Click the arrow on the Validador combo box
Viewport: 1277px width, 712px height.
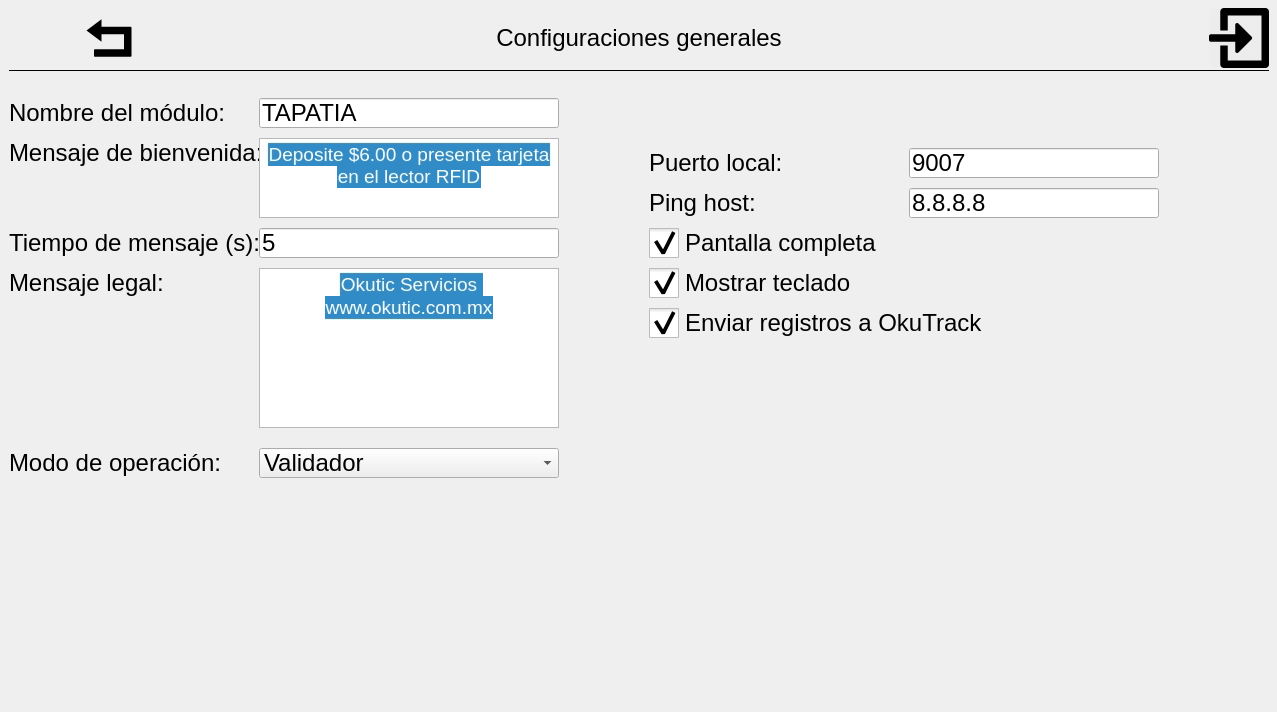pyautogui.click(x=547, y=463)
